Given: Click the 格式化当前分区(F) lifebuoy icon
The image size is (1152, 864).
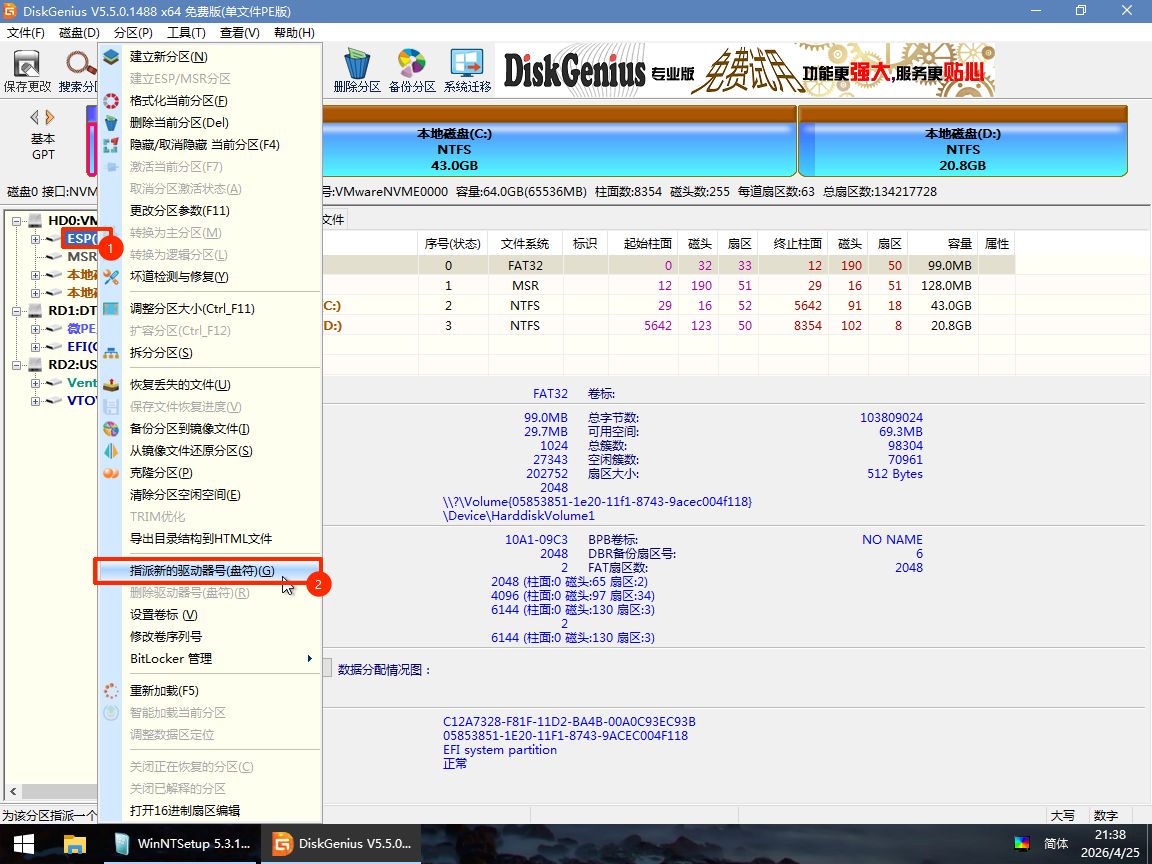Looking at the screenshot, I should pyautogui.click(x=111, y=101).
